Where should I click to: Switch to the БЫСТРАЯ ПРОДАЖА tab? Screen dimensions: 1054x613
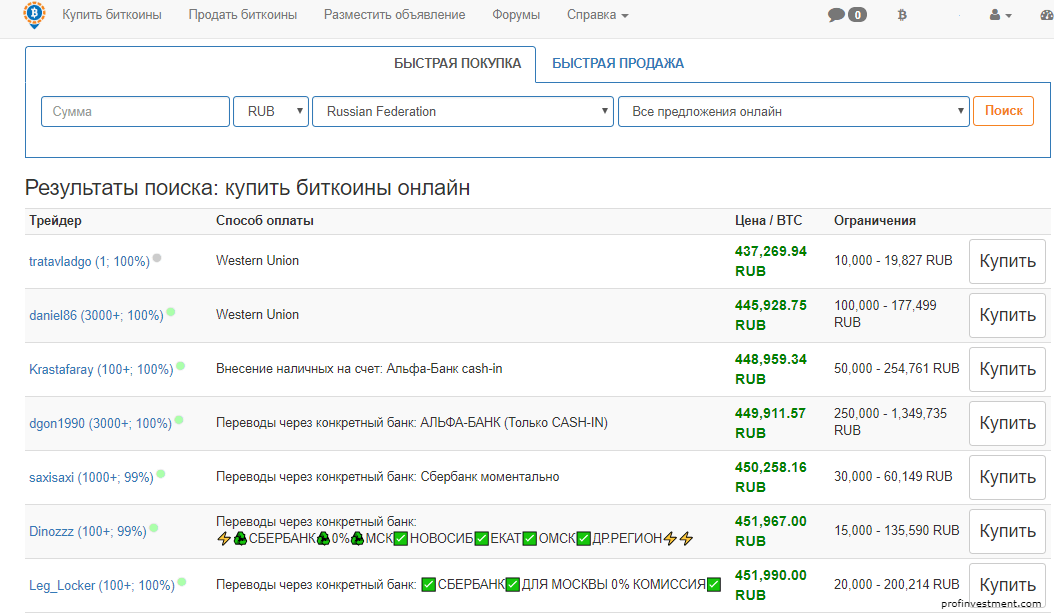(x=618, y=63)
